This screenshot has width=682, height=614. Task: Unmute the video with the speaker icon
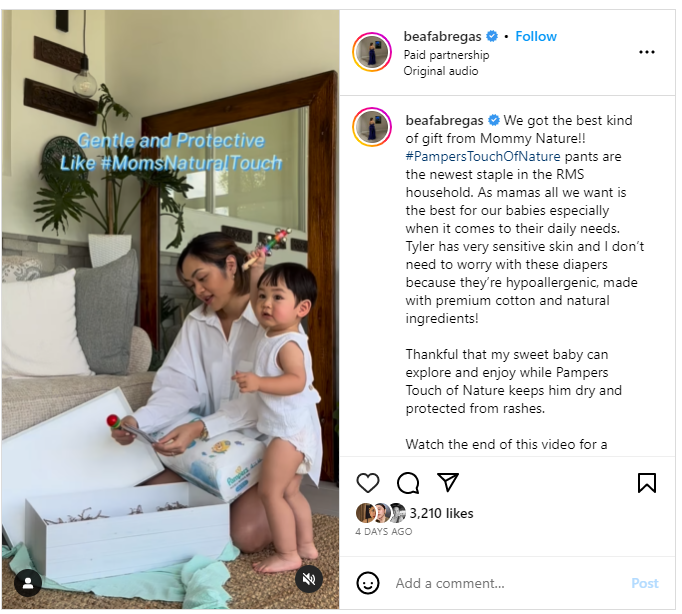coord(309,579)
